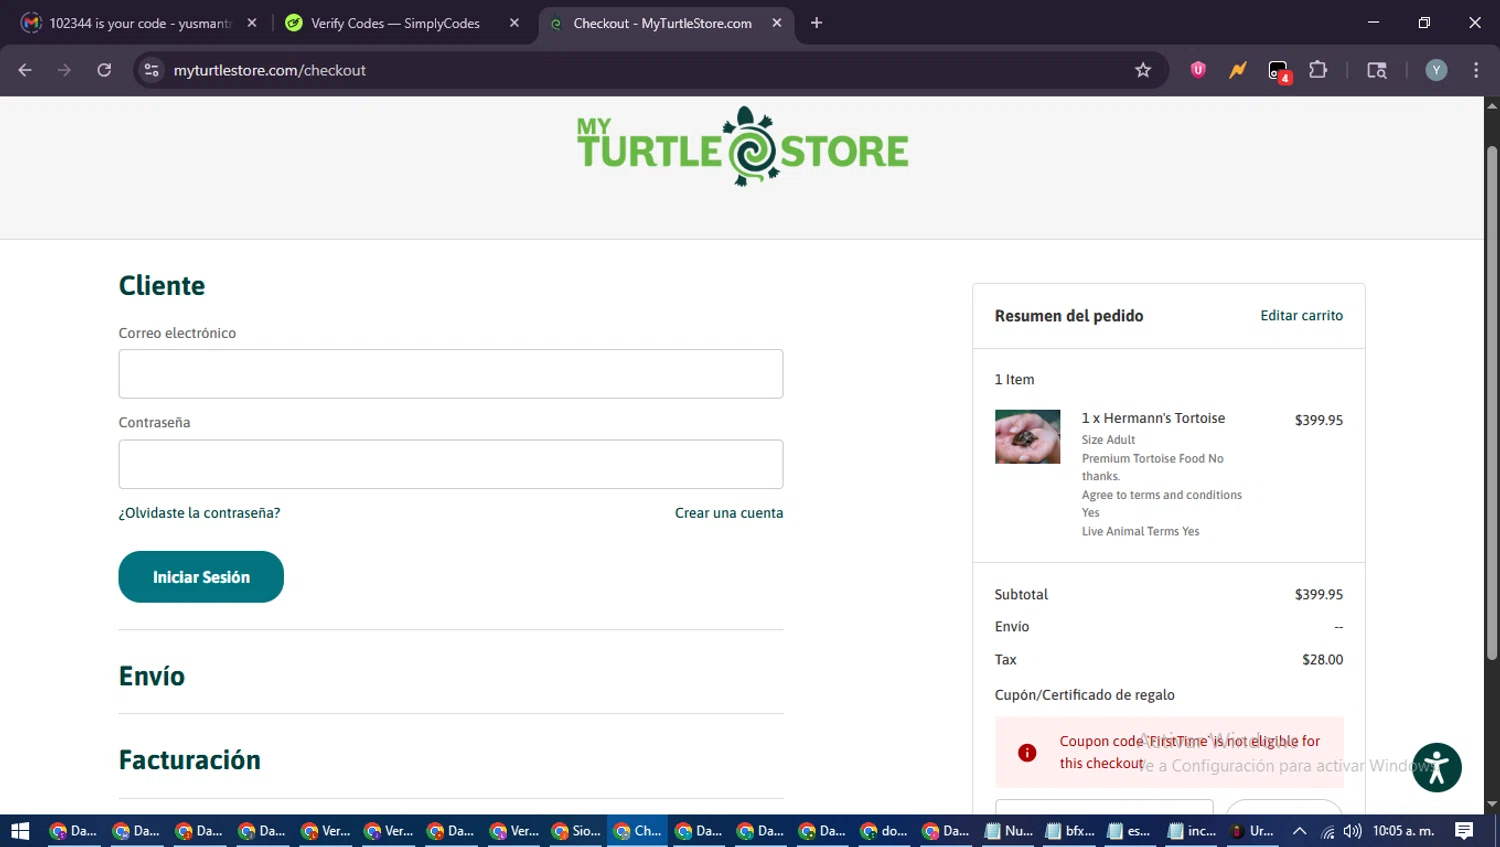The height and width of the screenshot is (847, 1500).
Task: Open the 'inc...' Notepad taskbar item
Action: pos(1192,831)
